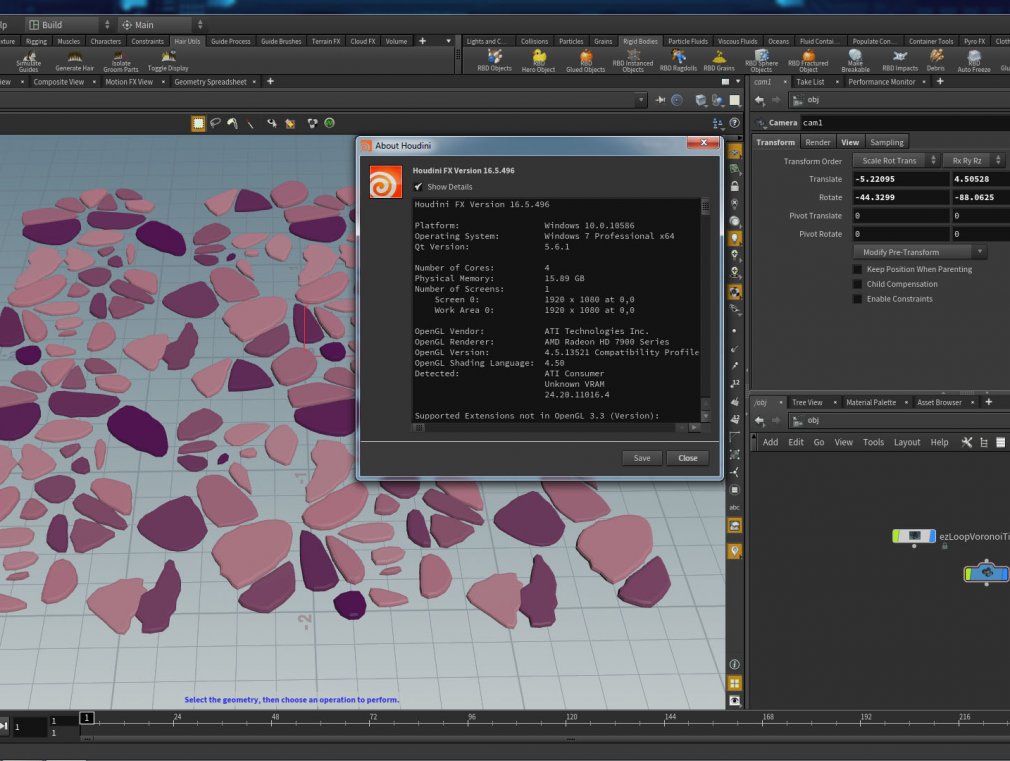Open the Particle Fluids shelf tab
Image resolution: width=1010 pixels, height=761 pixels.
pyautogui.click(x=687, y=41)
